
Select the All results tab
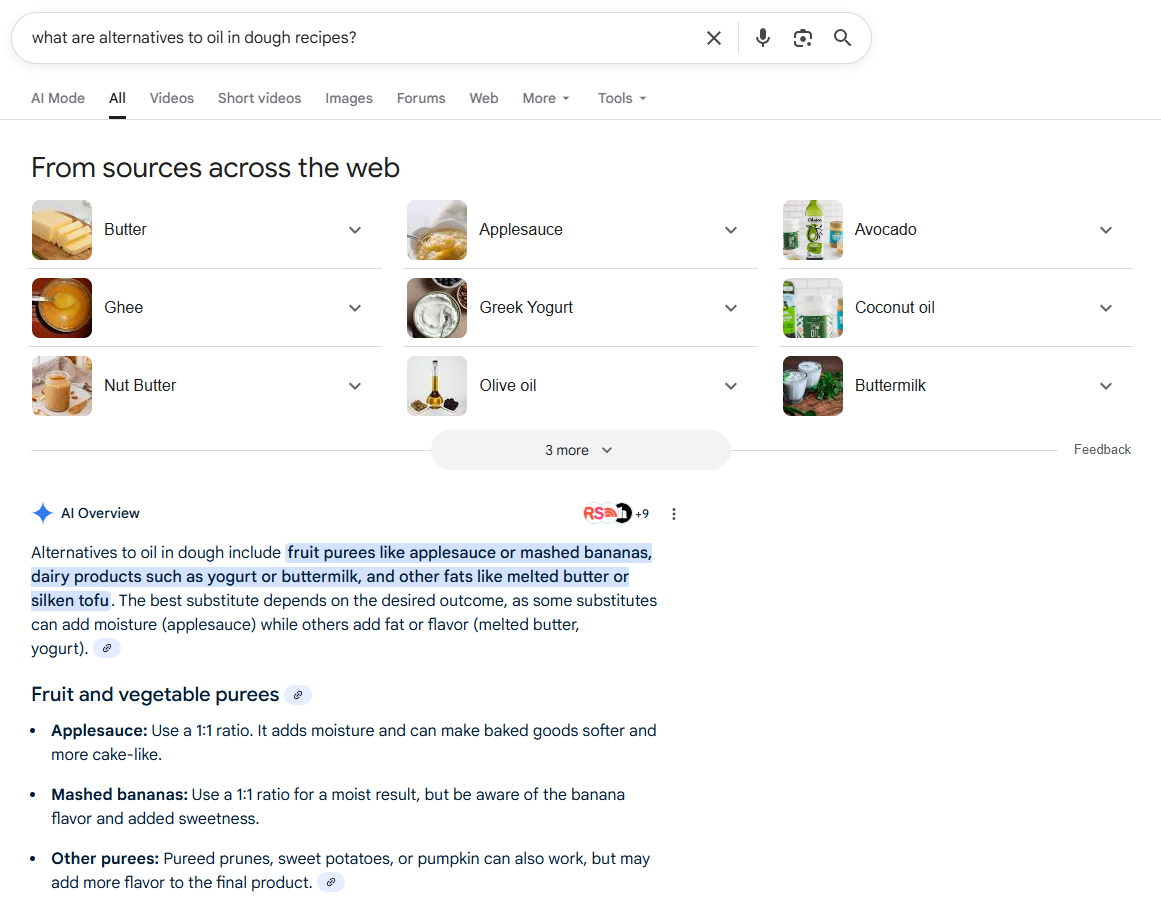117,98
